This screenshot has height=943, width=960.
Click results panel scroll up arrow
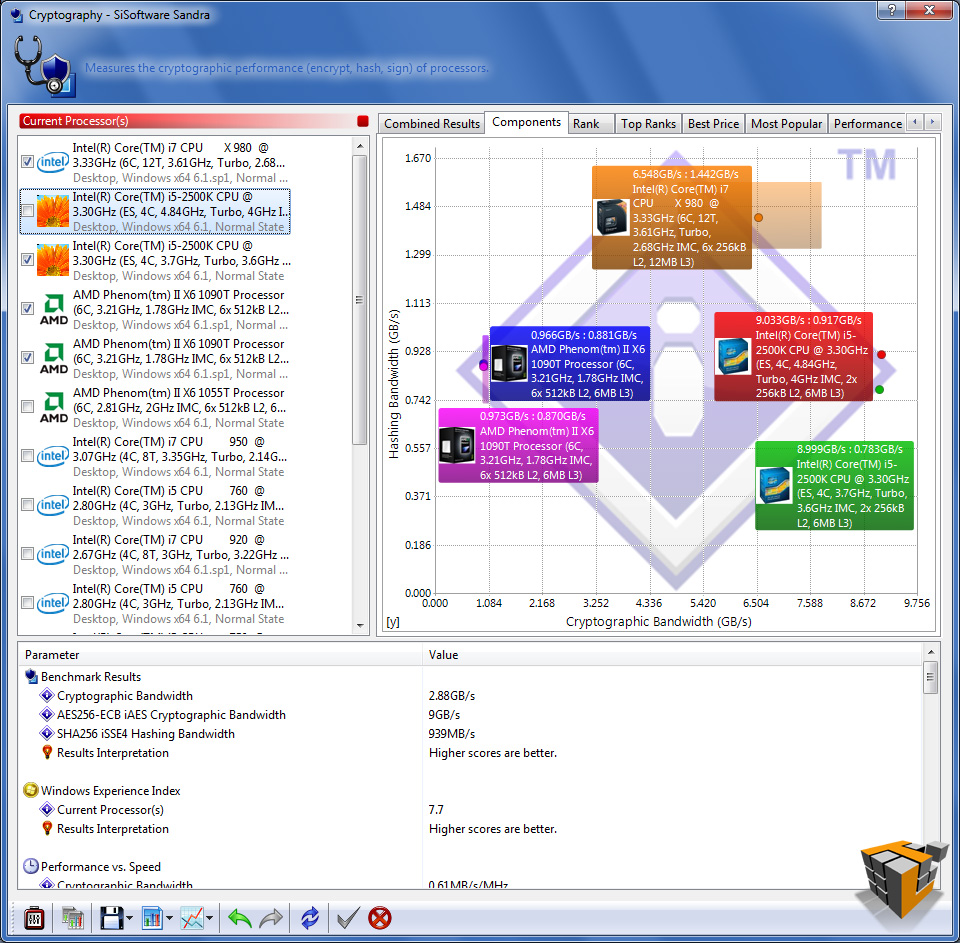[x=931, y=652]
